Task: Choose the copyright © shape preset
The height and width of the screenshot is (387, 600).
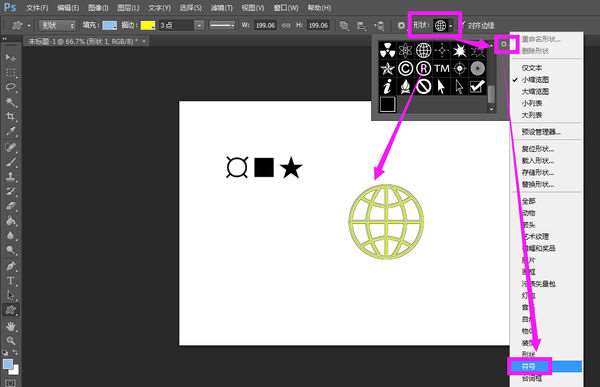Action: coord(405,69)
